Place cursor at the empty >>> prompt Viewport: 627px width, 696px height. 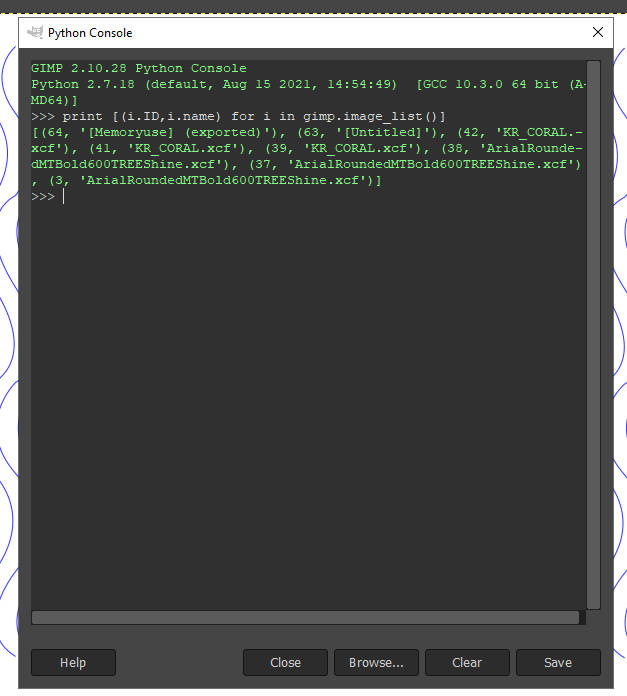click(x=63, y=196)
